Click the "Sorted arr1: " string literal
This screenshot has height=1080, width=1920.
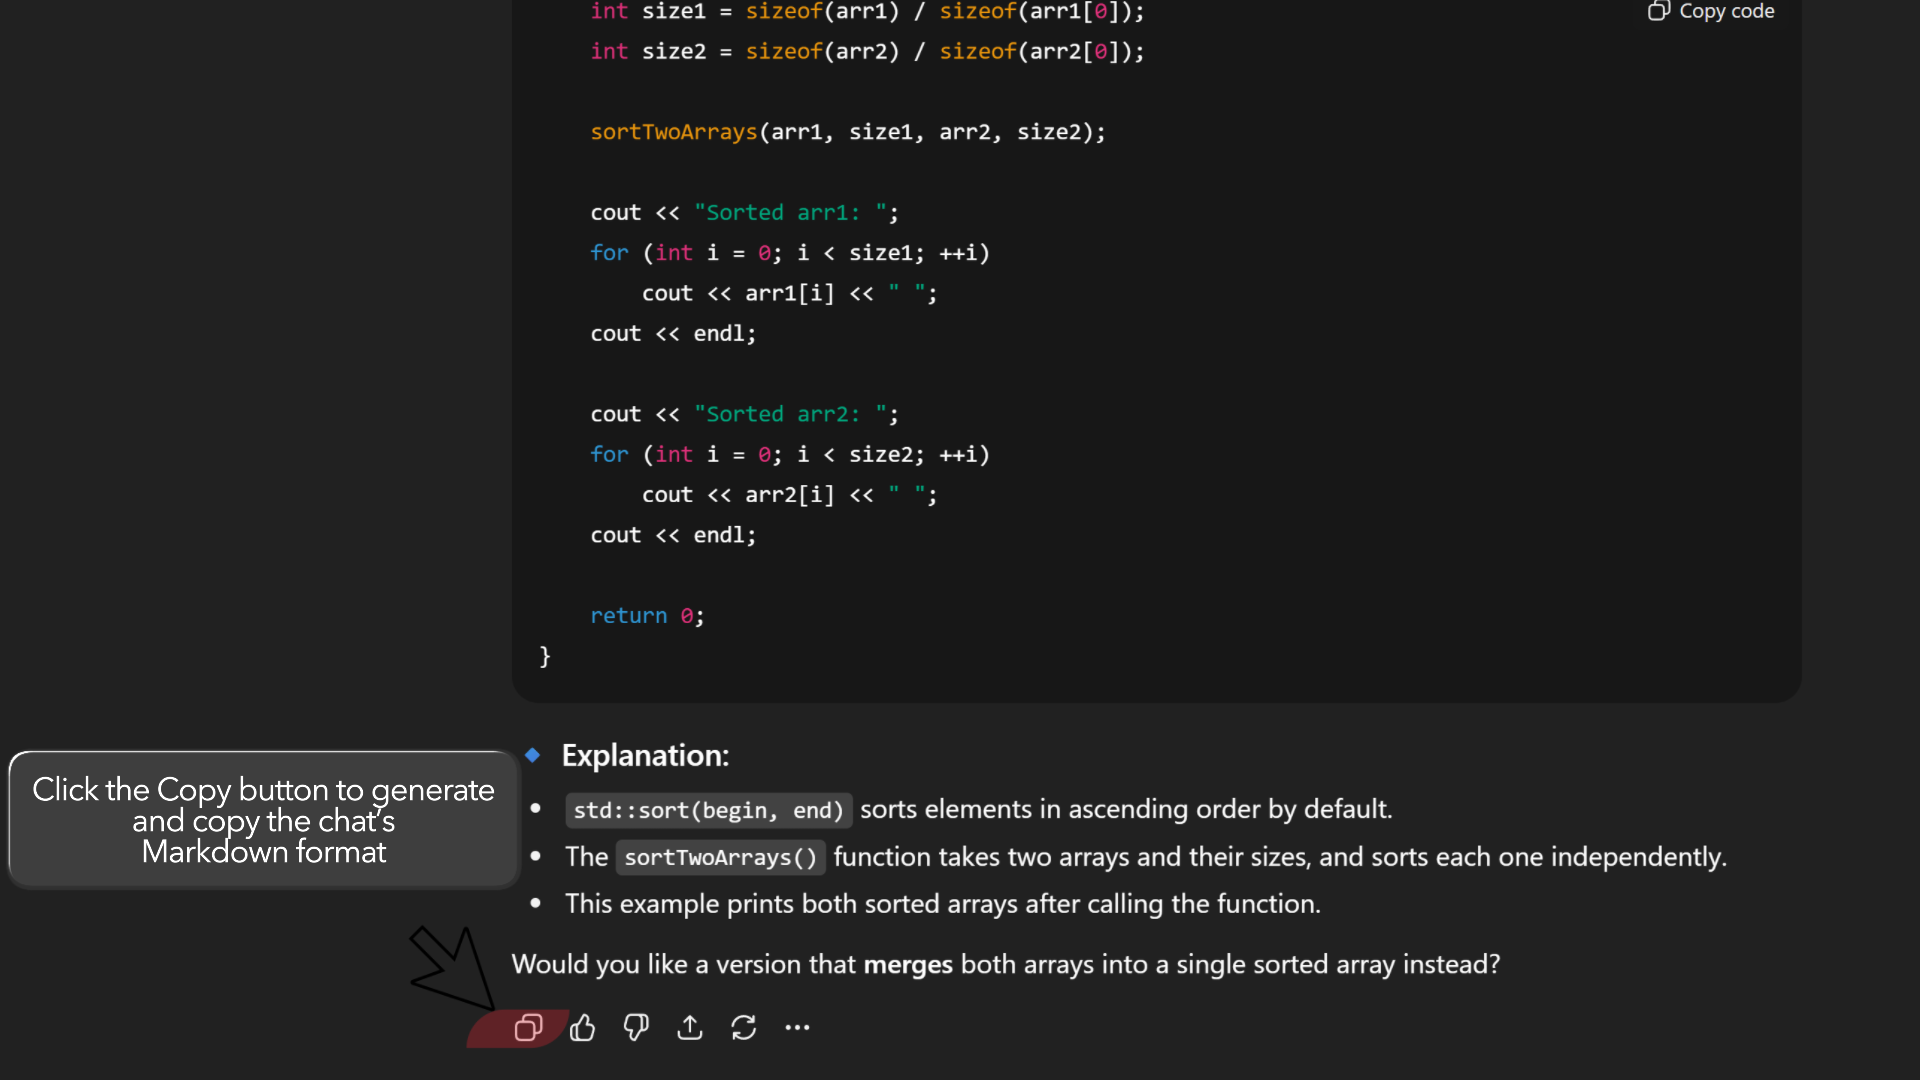pos(795,212)
